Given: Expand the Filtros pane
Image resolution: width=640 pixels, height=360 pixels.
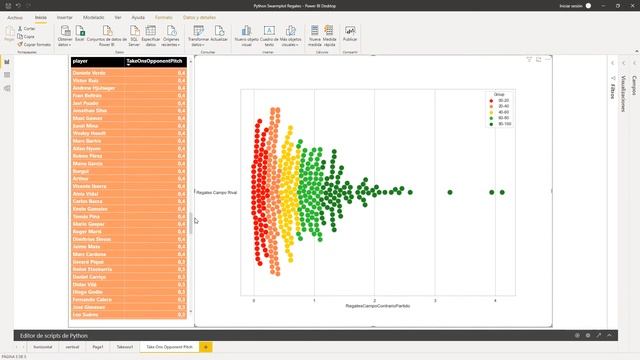Looking at the screenshot, I should click(613, 63).
